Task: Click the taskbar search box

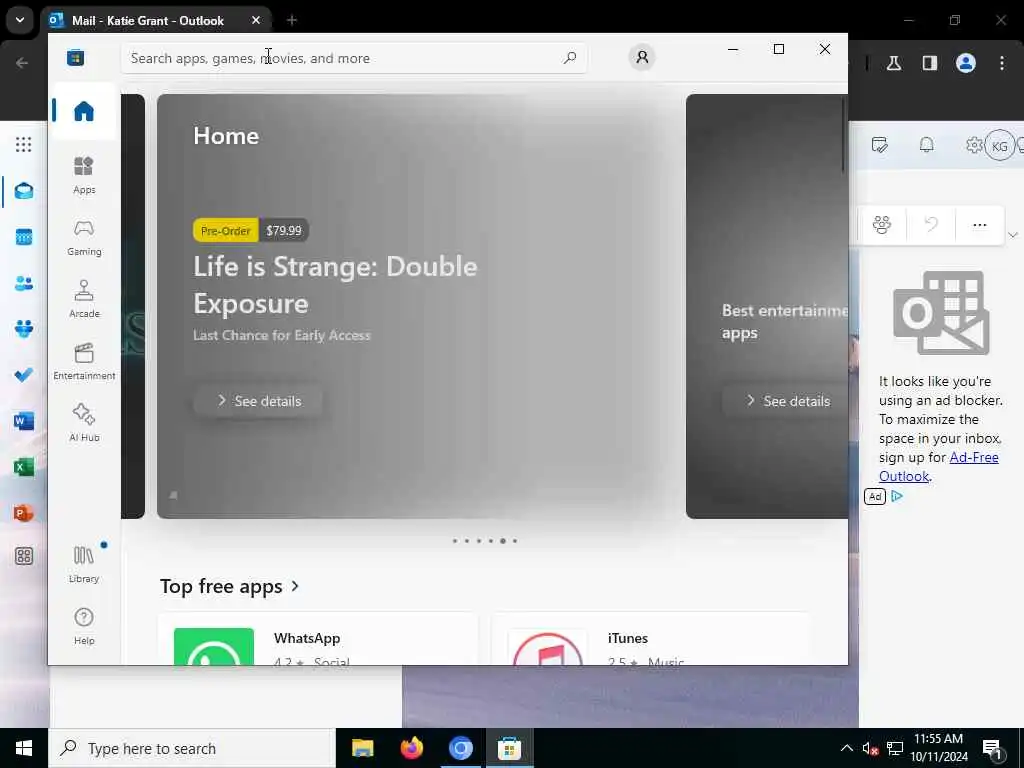Action: point(192,748)
